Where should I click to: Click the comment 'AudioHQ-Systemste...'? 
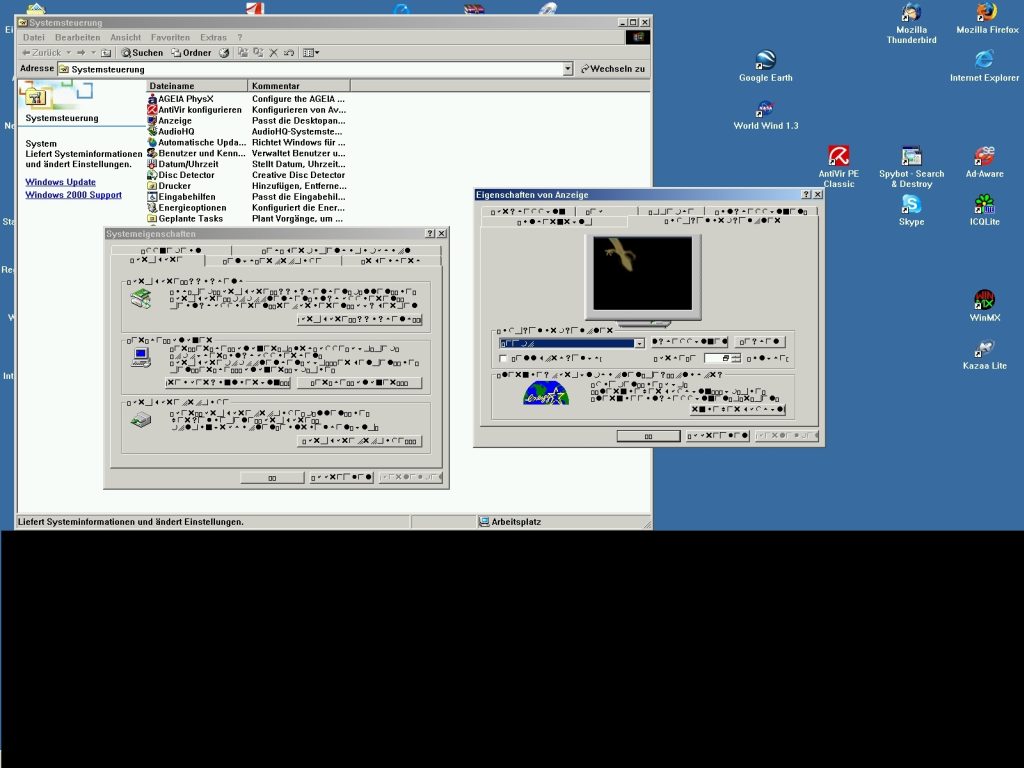(297, 131)
